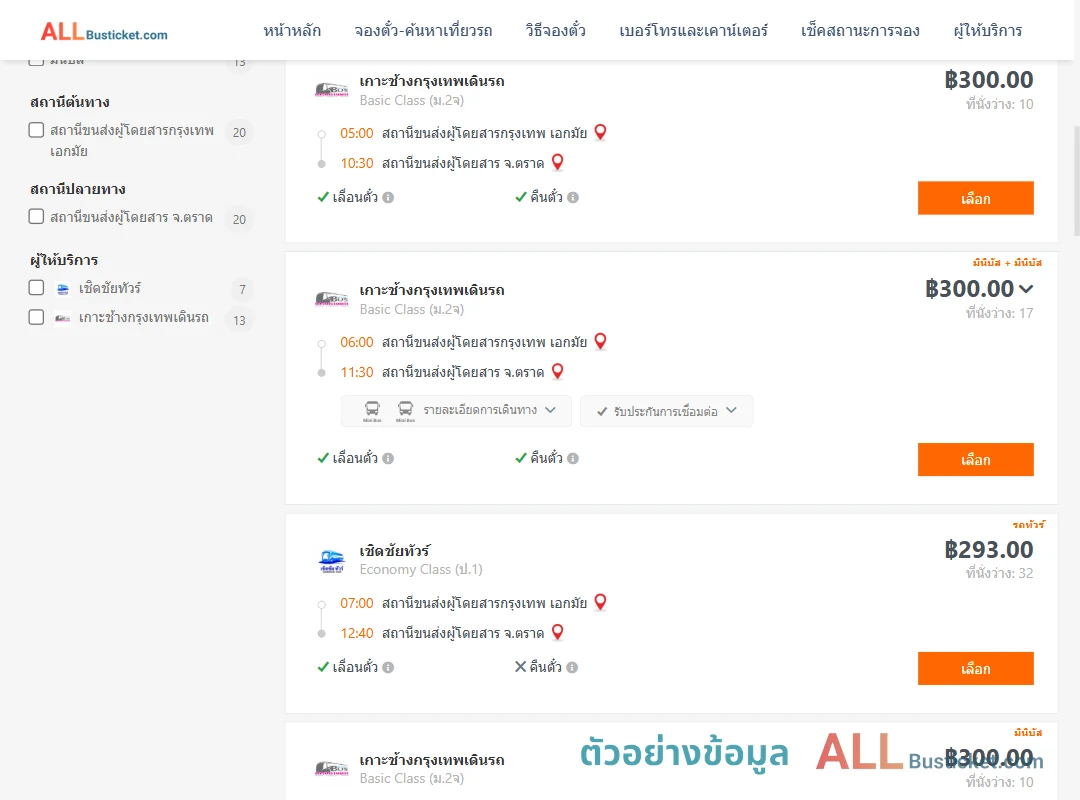The height and width of the screenshot is (800, 1080).
Task: Click เชิดชัยทัวร์ logo on 07:00 trip
Action: coord(331,560)
